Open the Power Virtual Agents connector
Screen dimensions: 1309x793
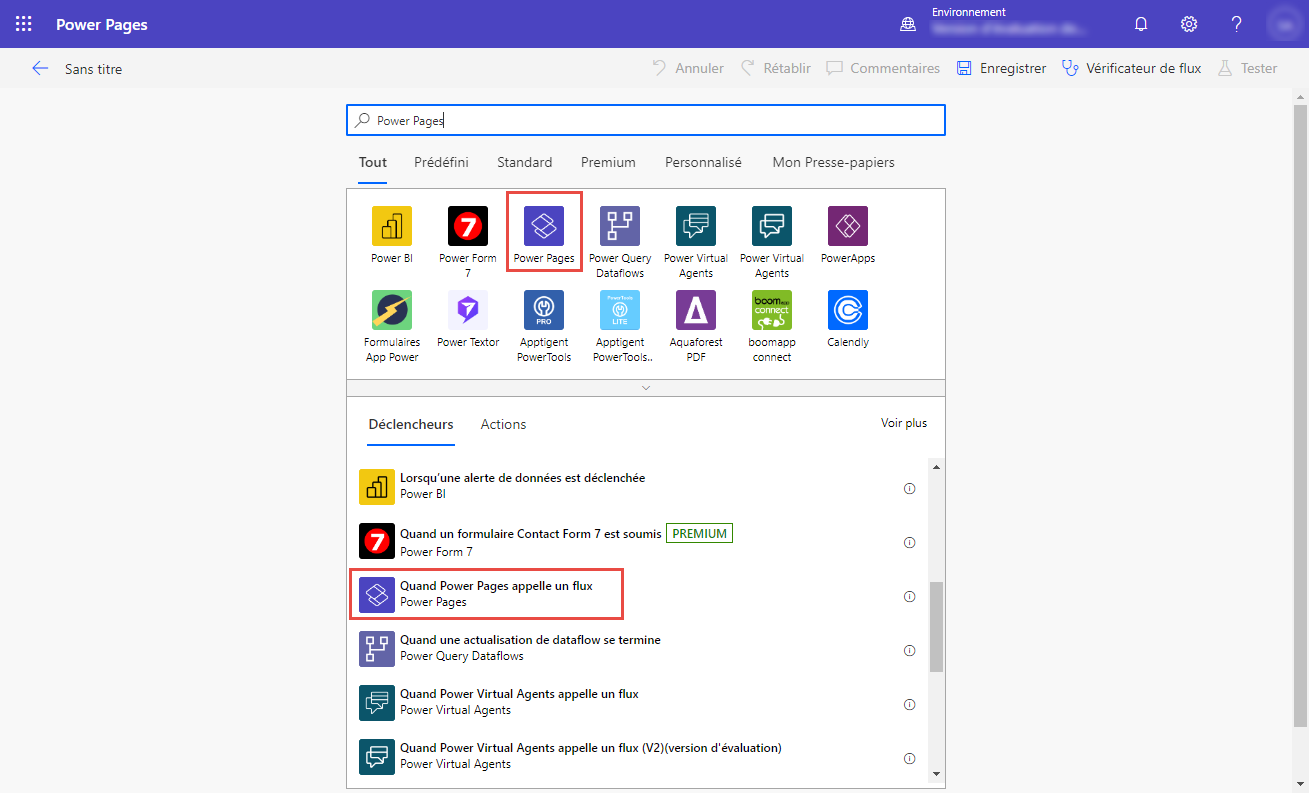(x=695, y=226)
